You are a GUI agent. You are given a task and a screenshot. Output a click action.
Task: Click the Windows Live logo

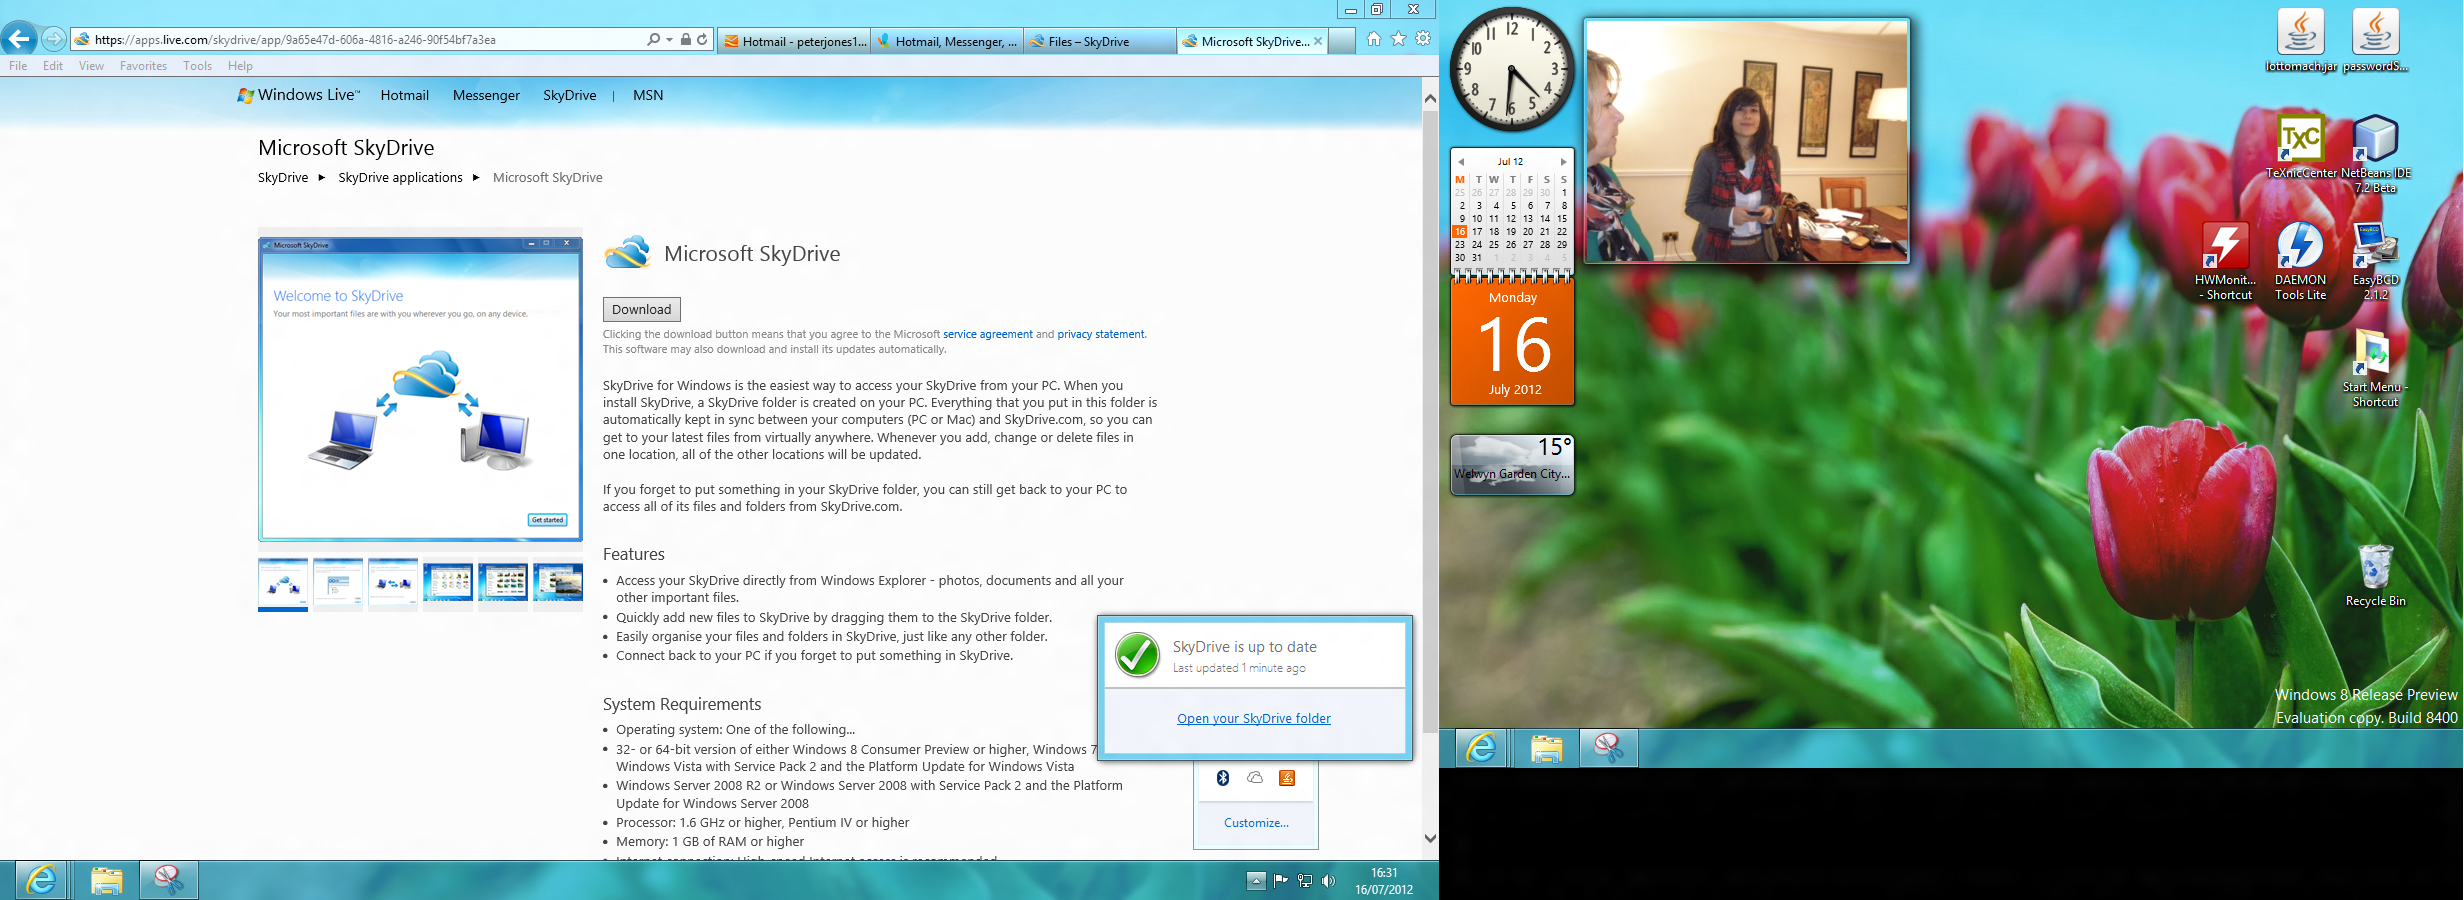(x=298, y=95)
